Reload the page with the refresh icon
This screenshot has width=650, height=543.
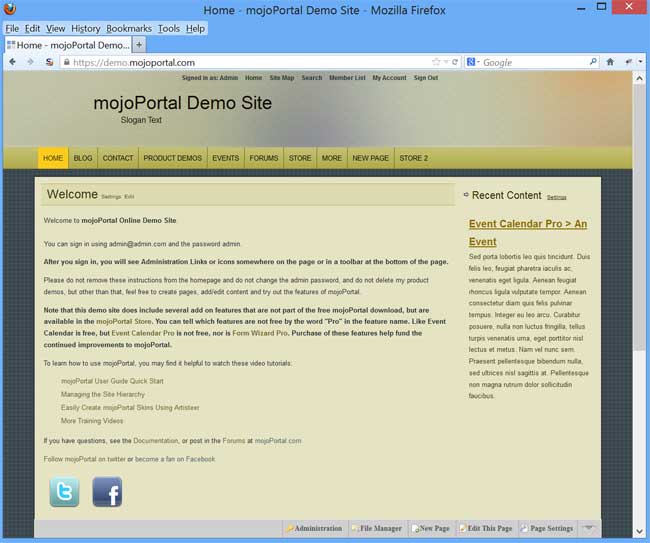[x=457, y=62]
